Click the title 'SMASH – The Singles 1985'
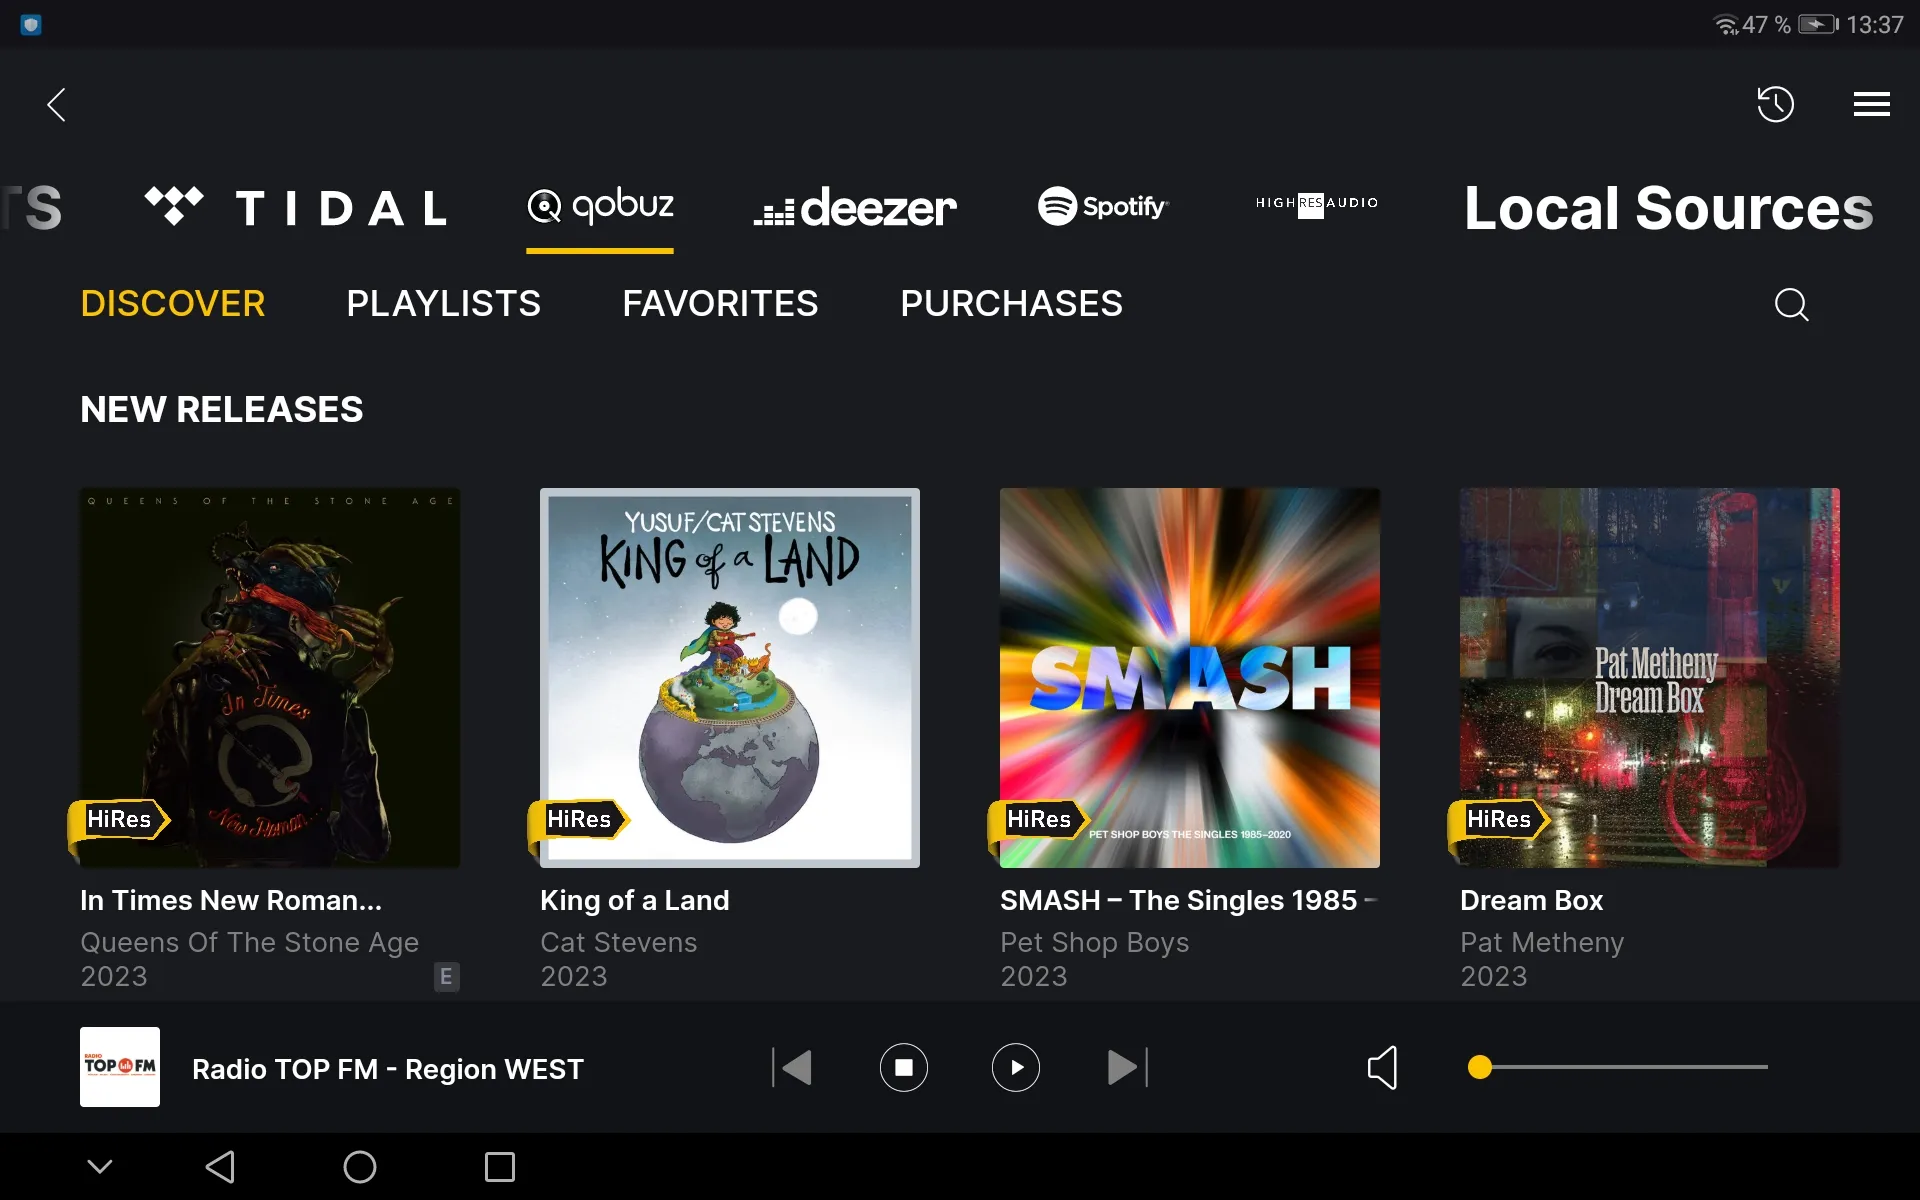 (x=1188, y=900)
